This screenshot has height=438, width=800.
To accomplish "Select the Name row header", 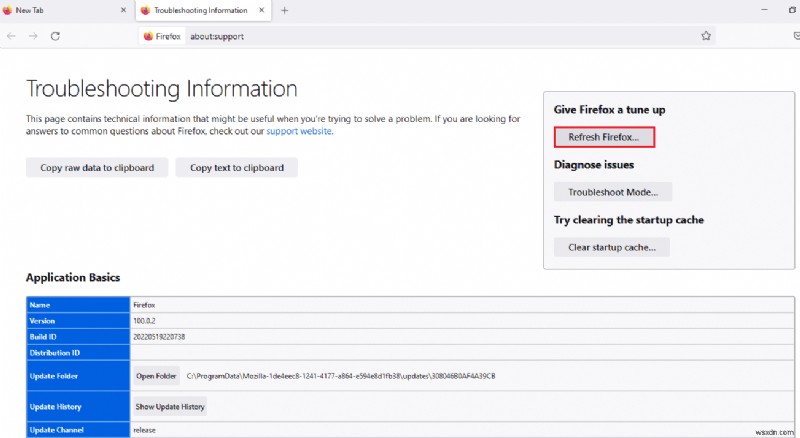I will coord(78,305).
